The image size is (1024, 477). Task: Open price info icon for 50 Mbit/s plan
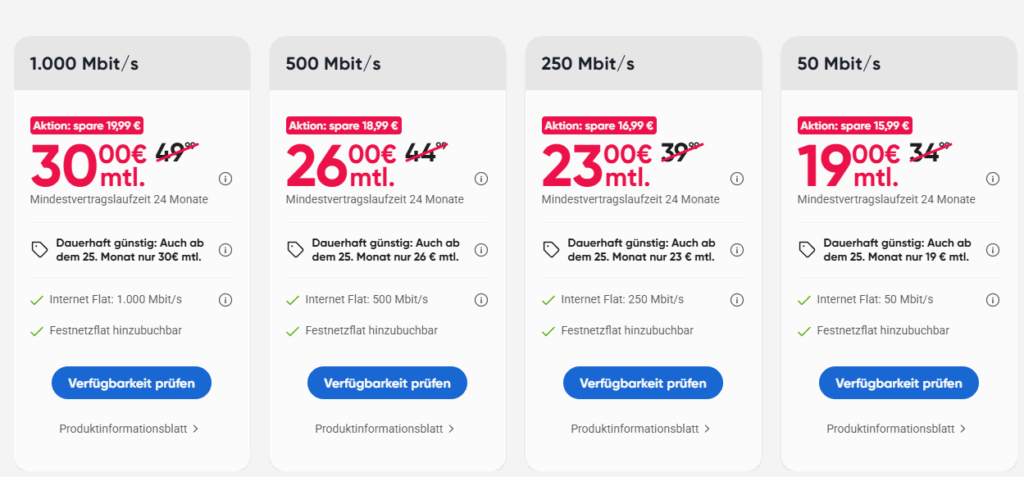[x=993, y=179]
